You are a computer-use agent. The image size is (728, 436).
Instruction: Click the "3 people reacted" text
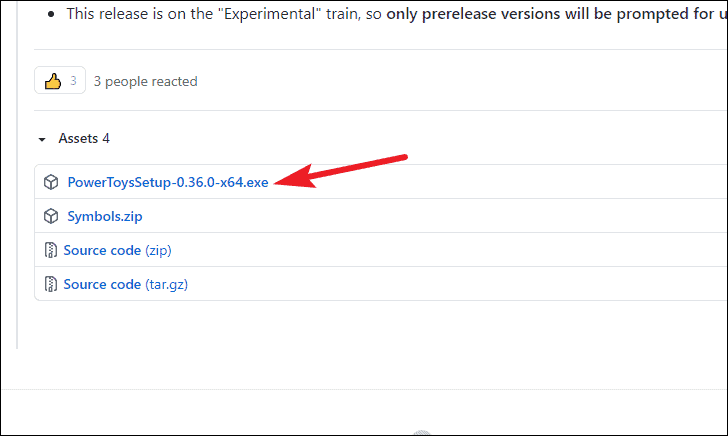(146, 81)
